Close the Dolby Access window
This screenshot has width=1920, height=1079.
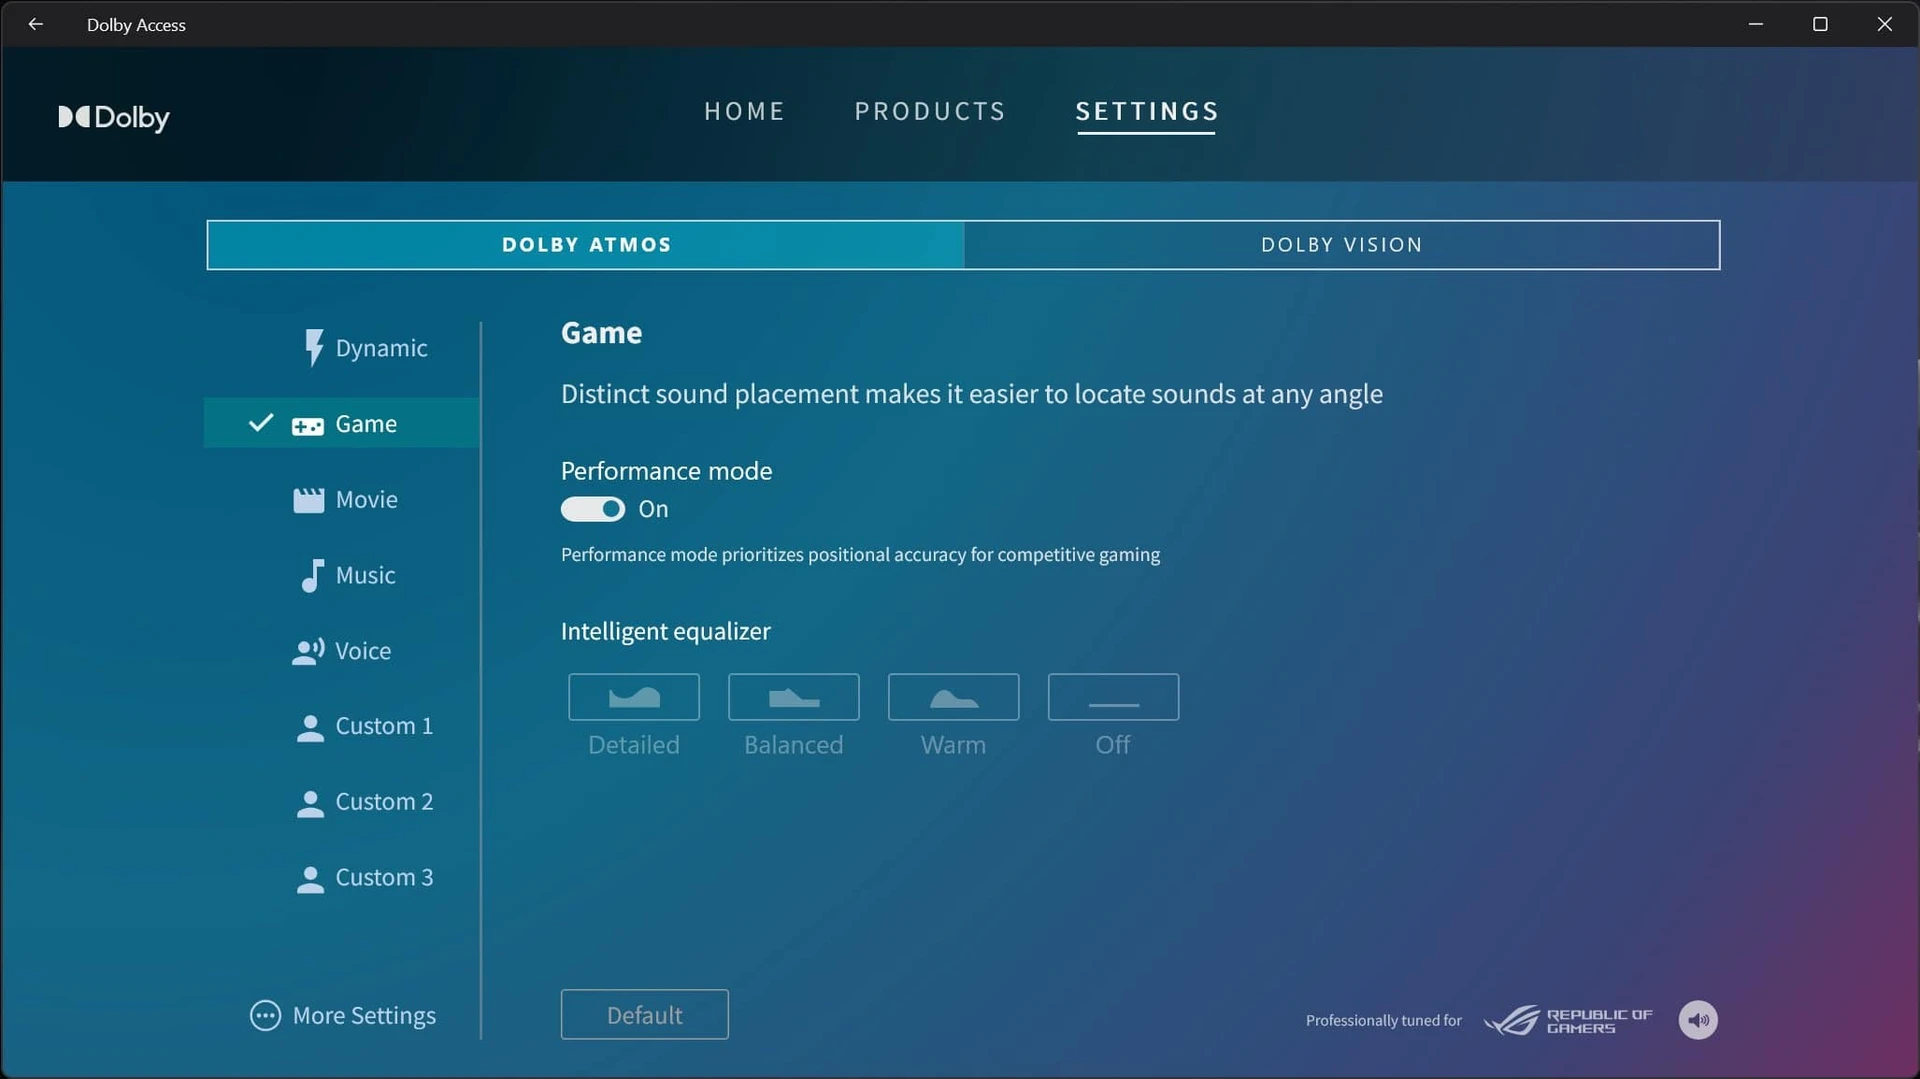[1884, 24]
